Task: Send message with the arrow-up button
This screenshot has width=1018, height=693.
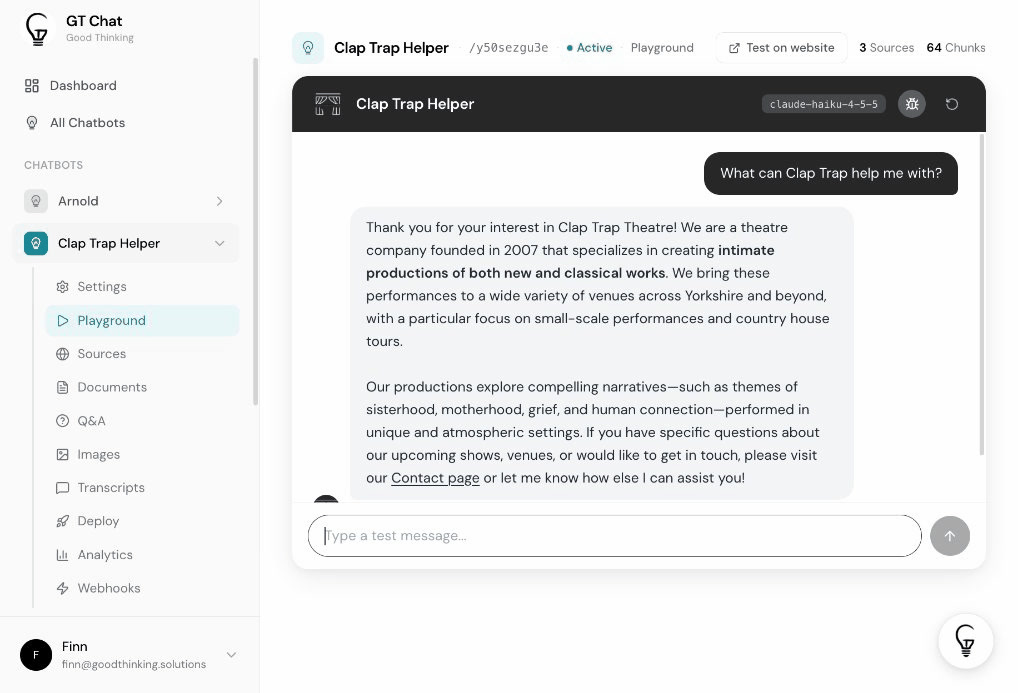Action: (x=949, y=536)
